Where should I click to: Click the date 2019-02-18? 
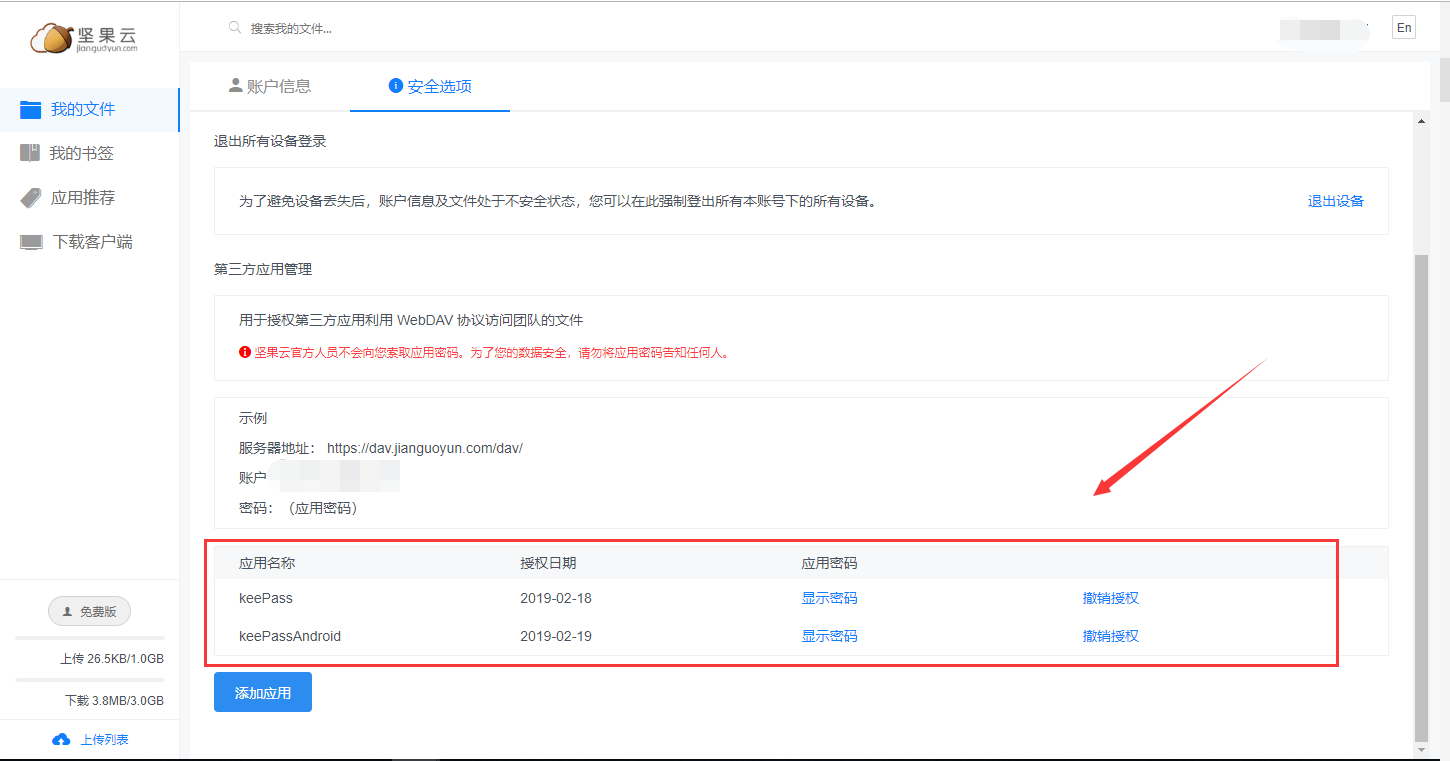(556, 598)
